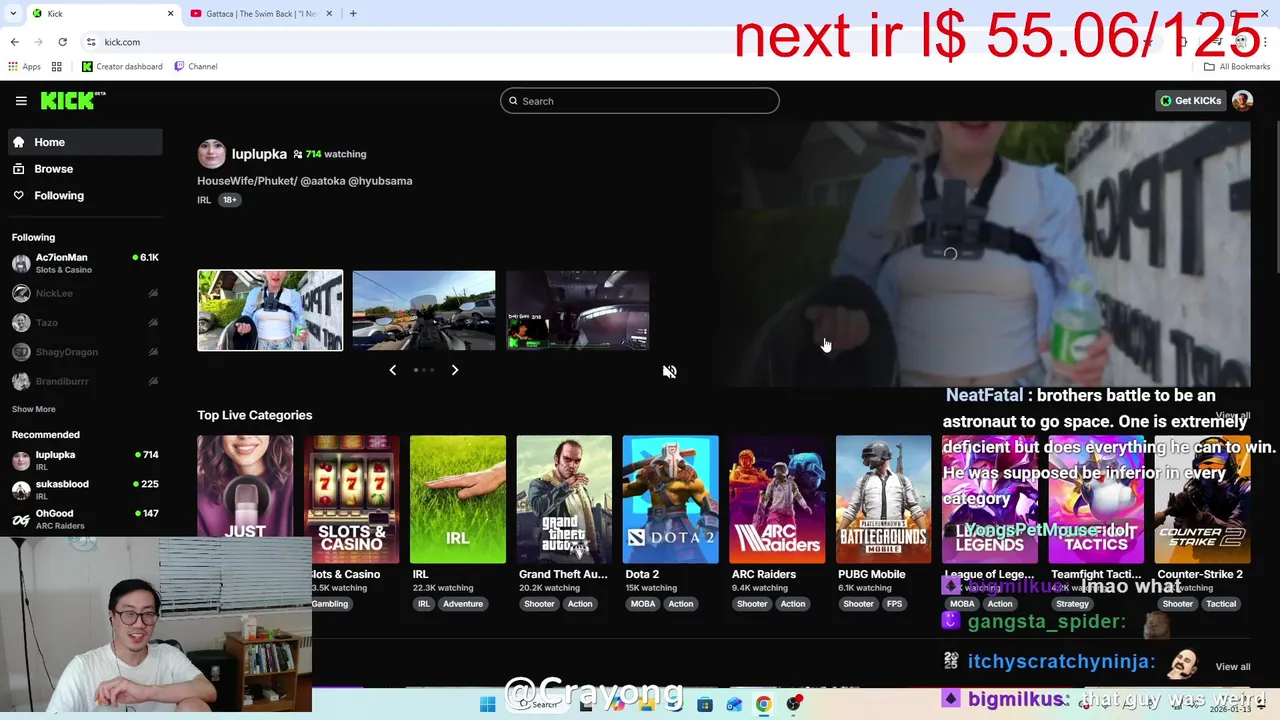
Task: Open the profile avatar menu
Action: coord(1242,101)
